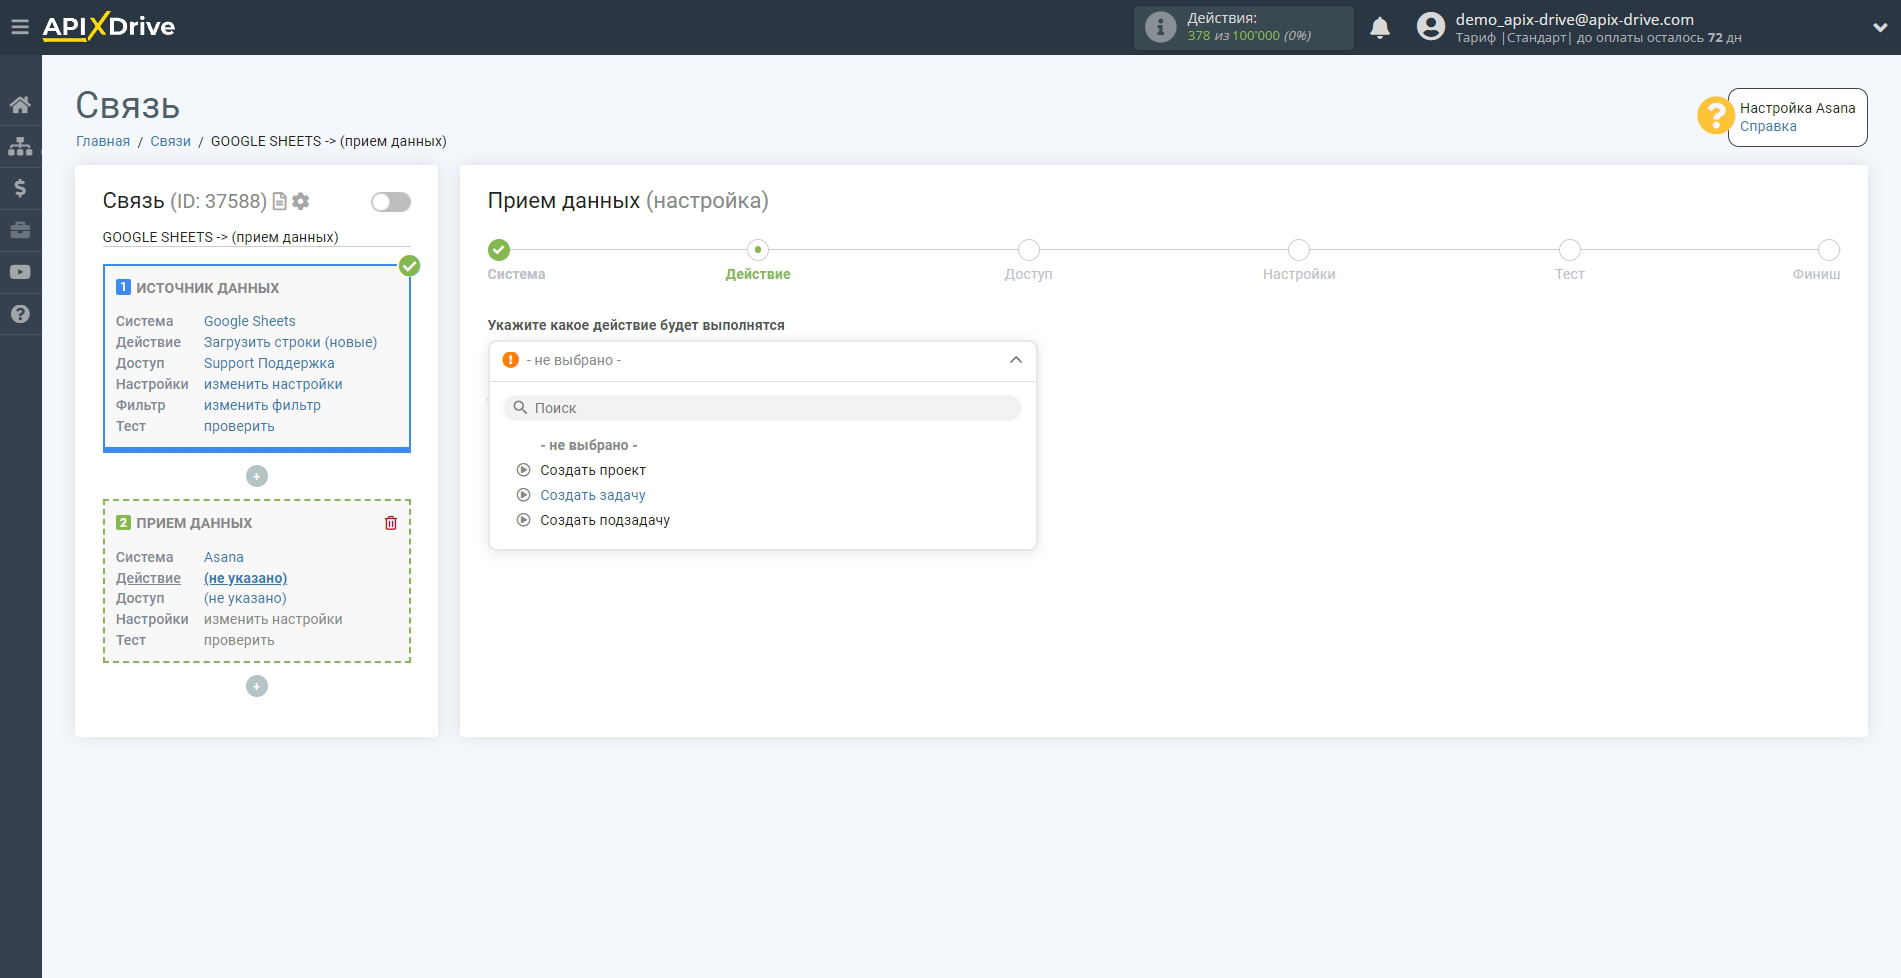Screen dimensions: 1901x978
Task: Open the help question sidebar icon
Action: pos(20,314)
